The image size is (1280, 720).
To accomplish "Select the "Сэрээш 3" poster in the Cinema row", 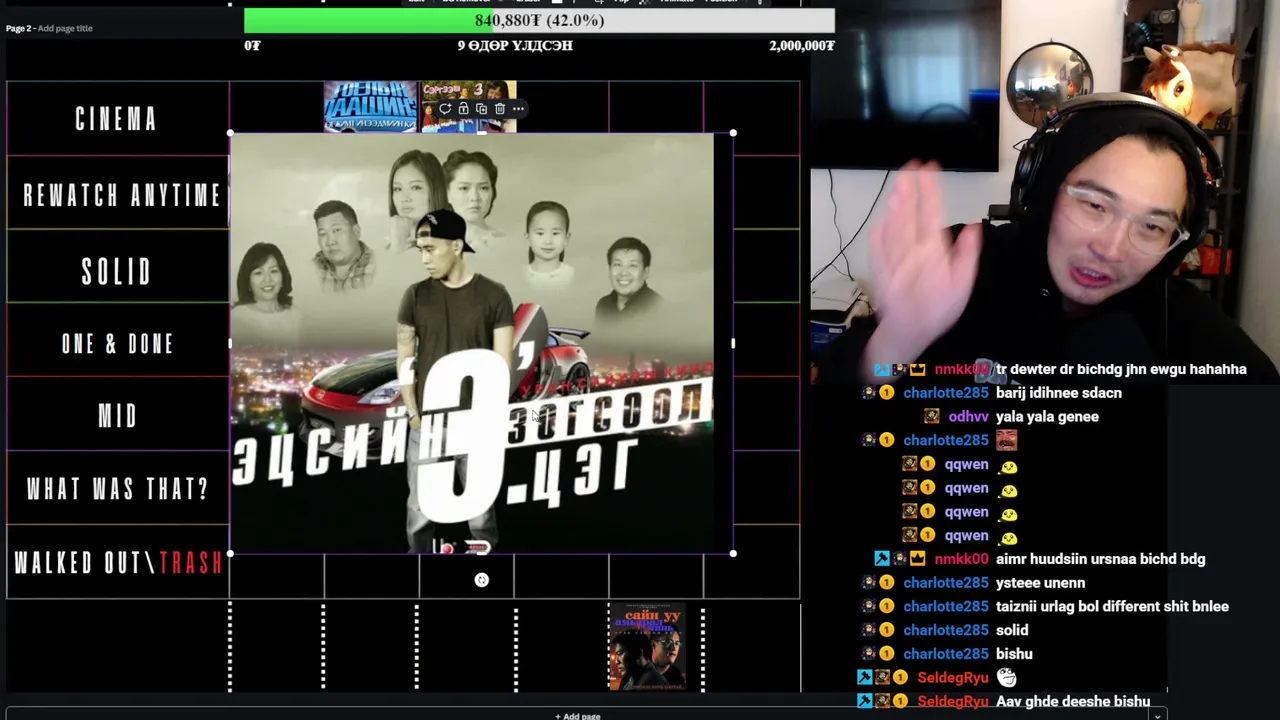I will (x=468, y=106).
